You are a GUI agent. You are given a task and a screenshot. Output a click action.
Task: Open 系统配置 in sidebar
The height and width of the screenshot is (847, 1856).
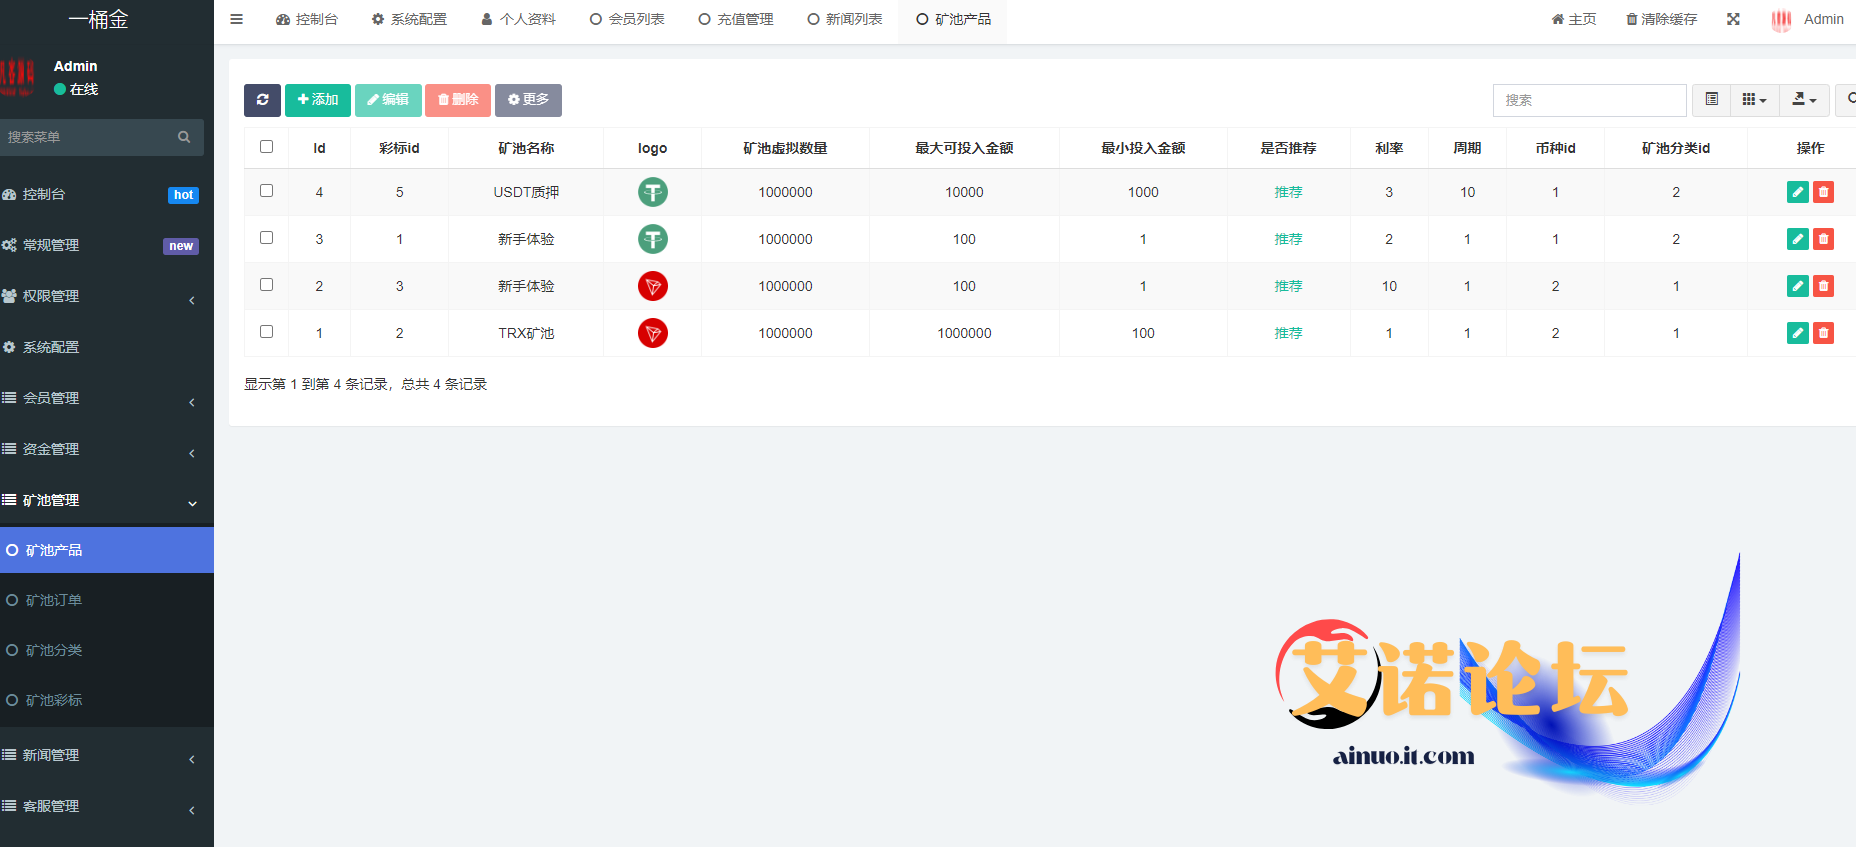point(107,347)
